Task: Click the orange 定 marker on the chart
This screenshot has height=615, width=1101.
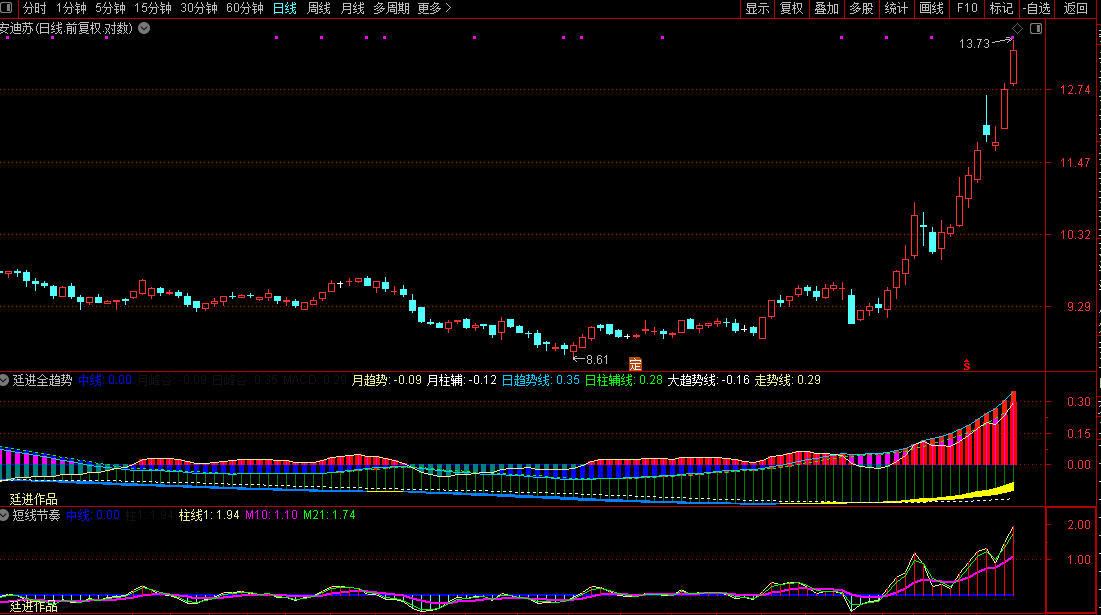Action: [634, 362]
